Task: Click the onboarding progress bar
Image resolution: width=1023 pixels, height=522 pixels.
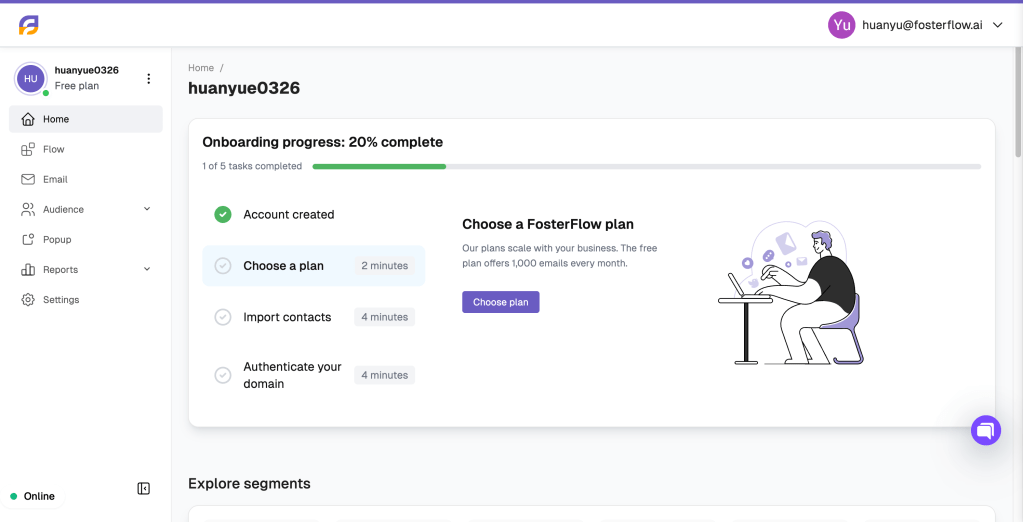Action: tap(647, 166)
